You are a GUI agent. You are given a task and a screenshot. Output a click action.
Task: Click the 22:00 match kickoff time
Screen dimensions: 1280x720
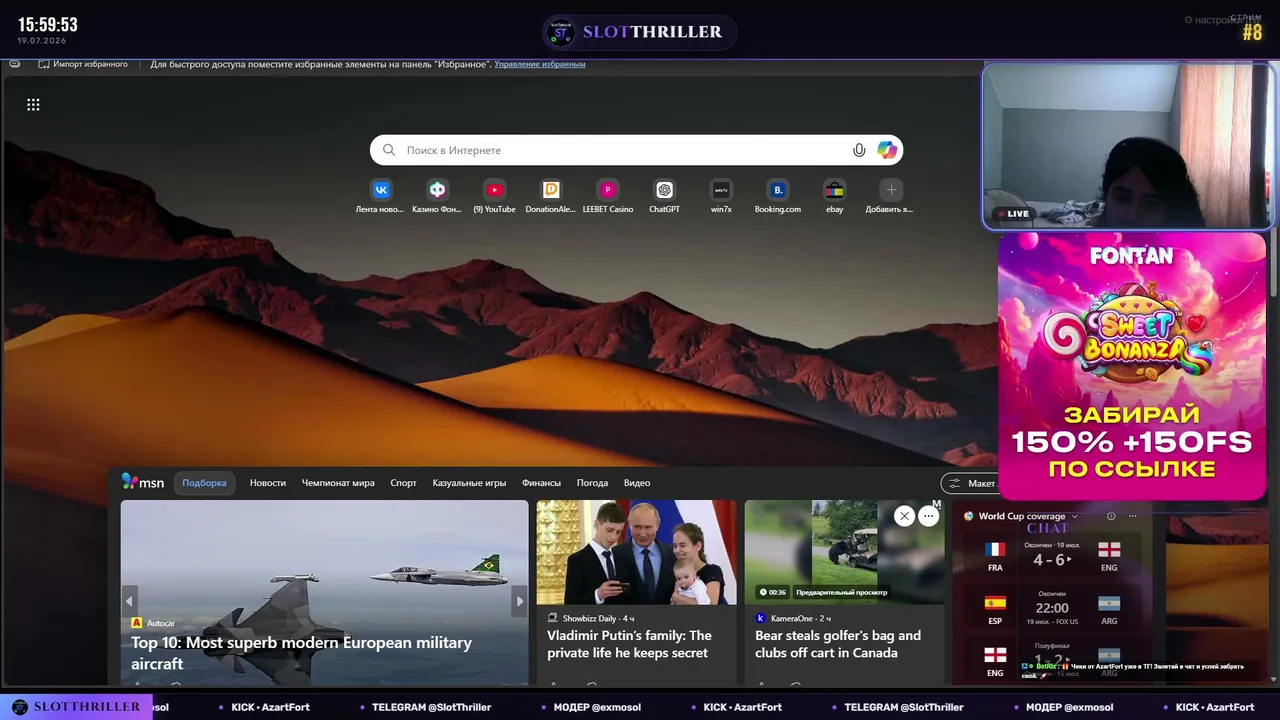click(1052, 608)
